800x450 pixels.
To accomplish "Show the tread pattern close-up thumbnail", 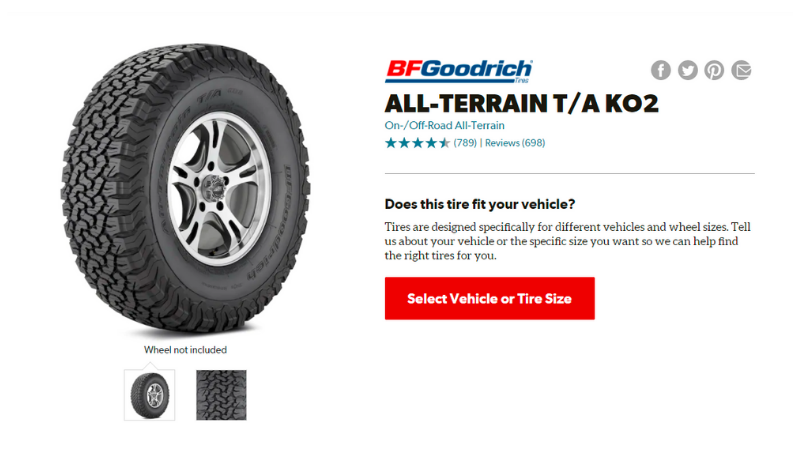I will point(221,395).
